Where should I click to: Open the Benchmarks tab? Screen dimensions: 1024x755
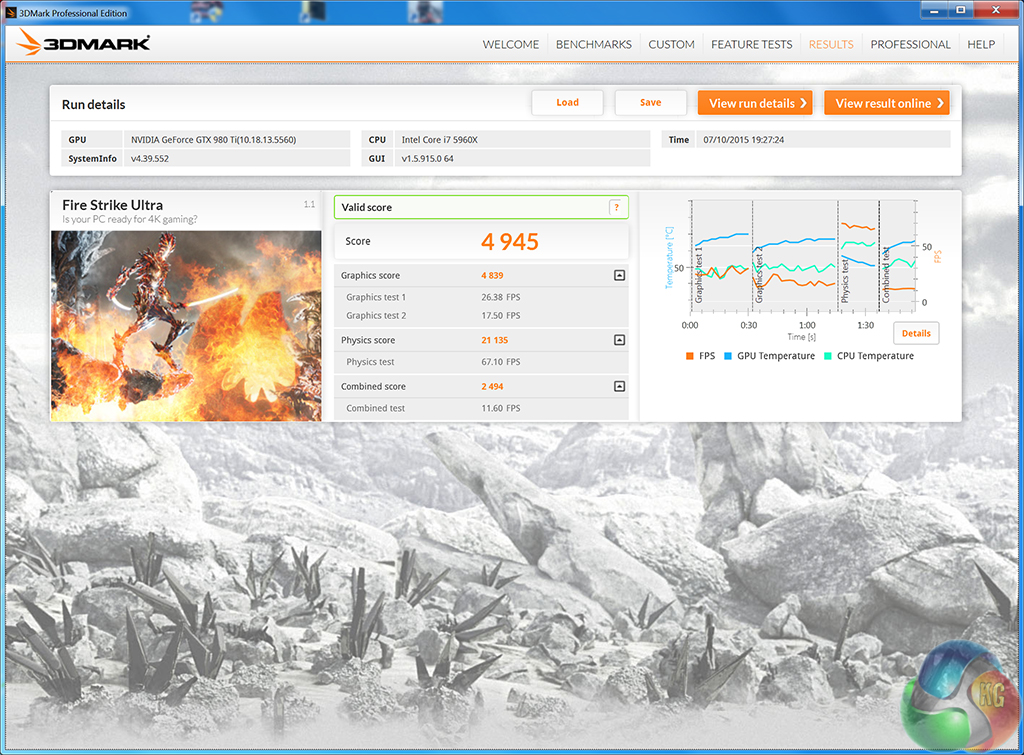593,44
